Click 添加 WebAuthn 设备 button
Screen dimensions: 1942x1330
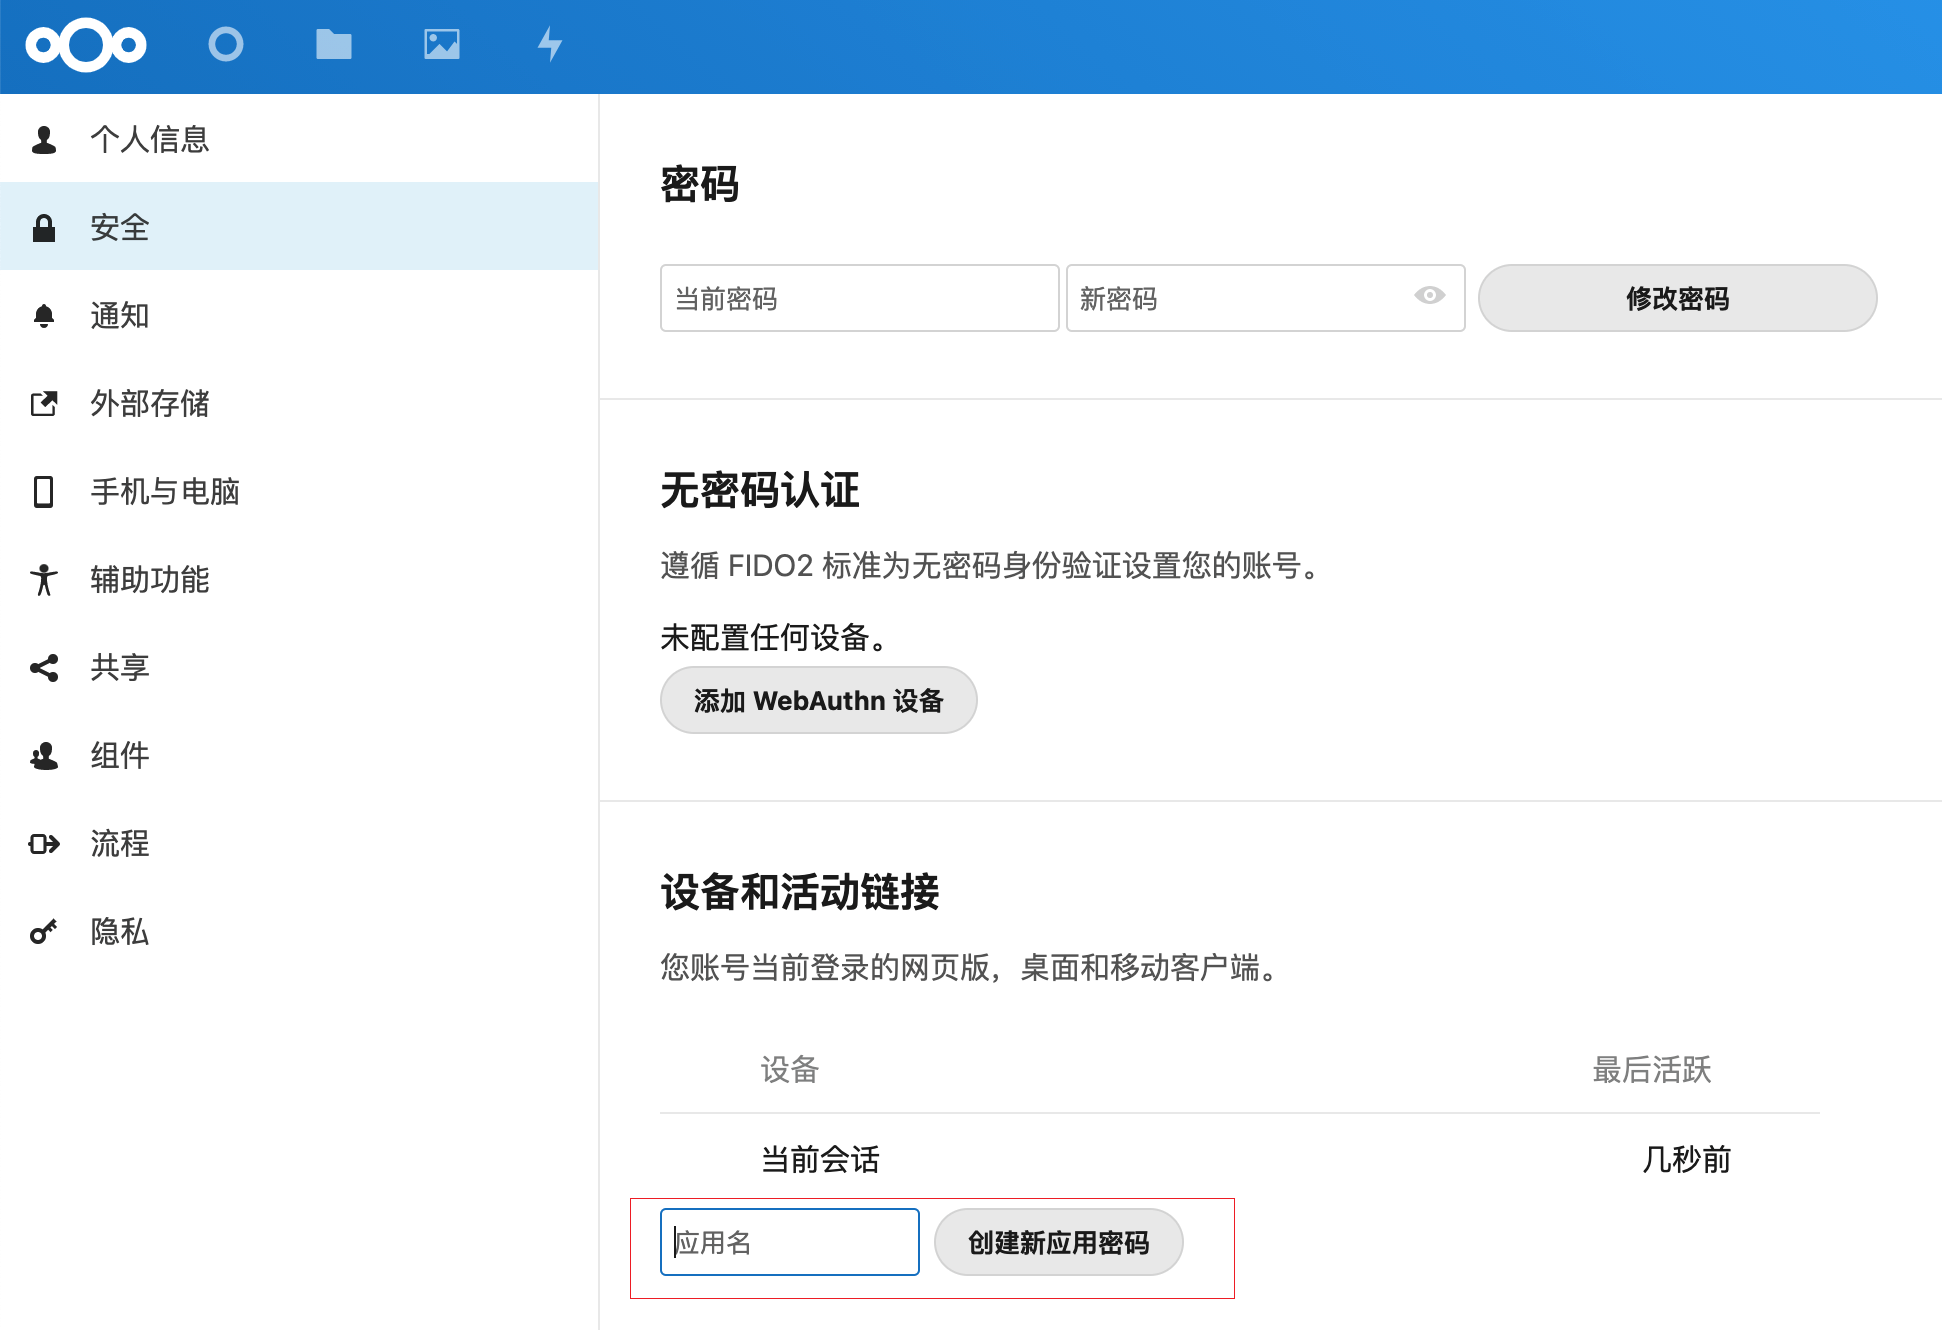818,701
